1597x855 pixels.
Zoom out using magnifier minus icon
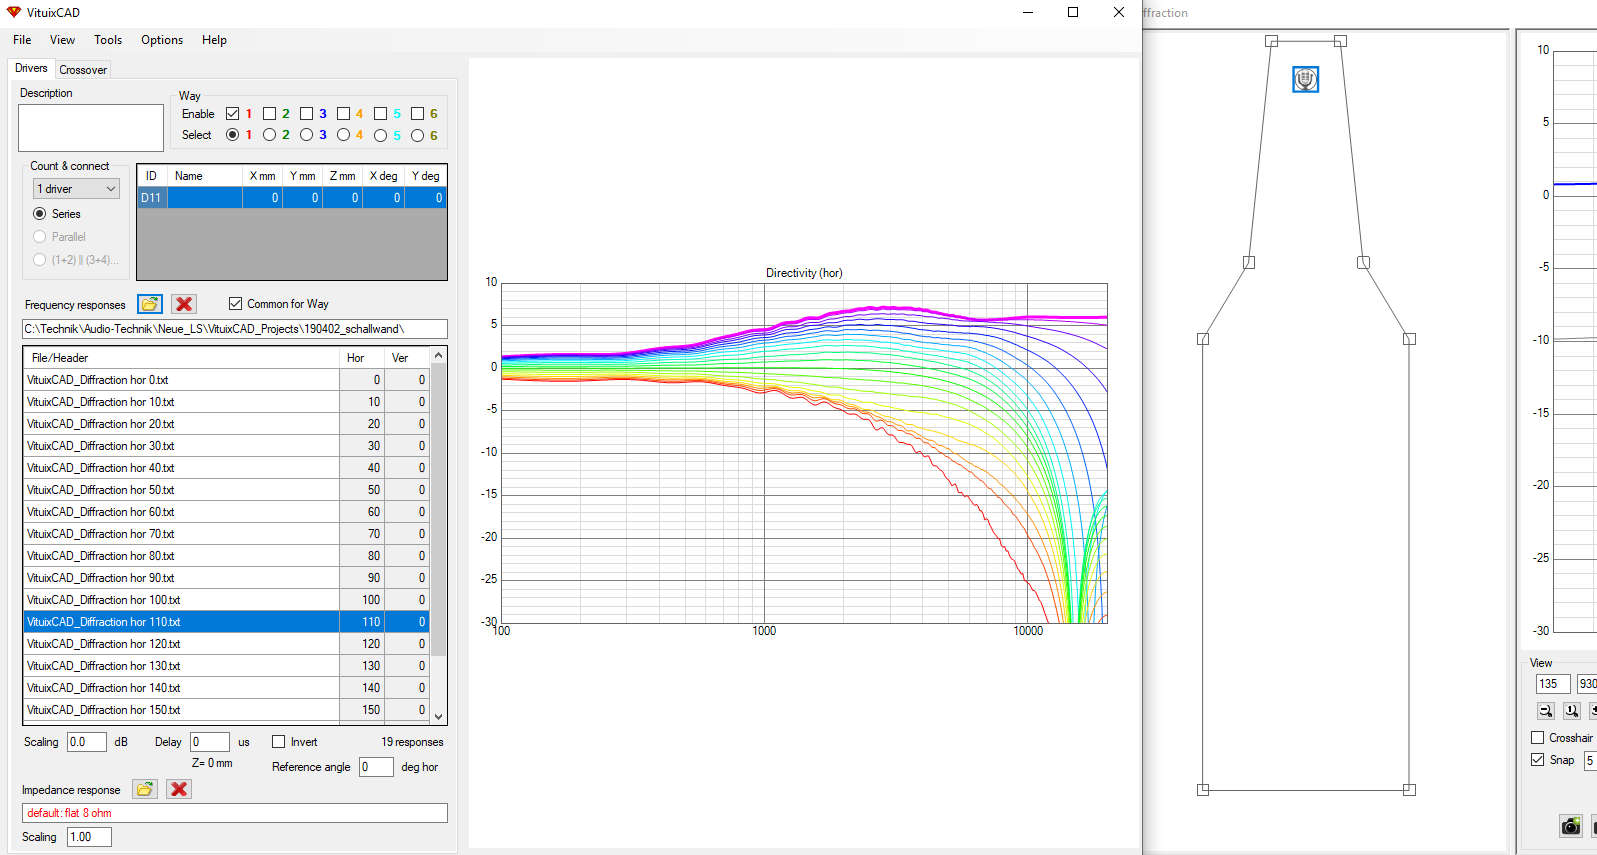(x=1545, y=711)
